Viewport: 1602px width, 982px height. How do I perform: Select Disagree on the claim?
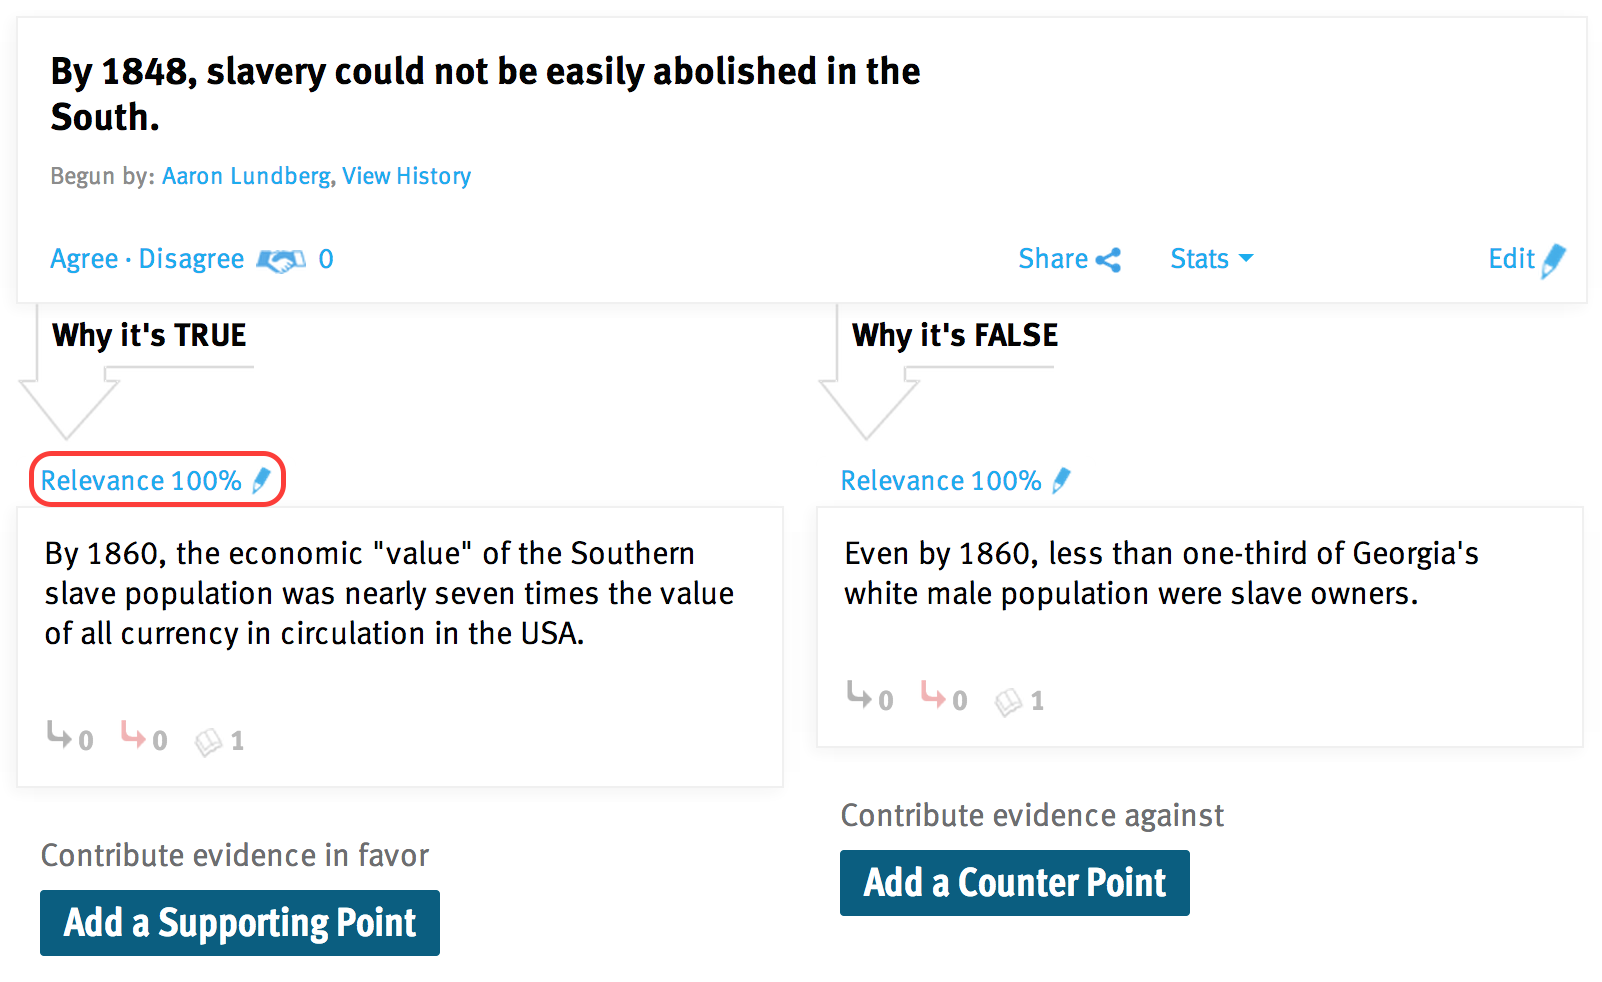point(191,259)
